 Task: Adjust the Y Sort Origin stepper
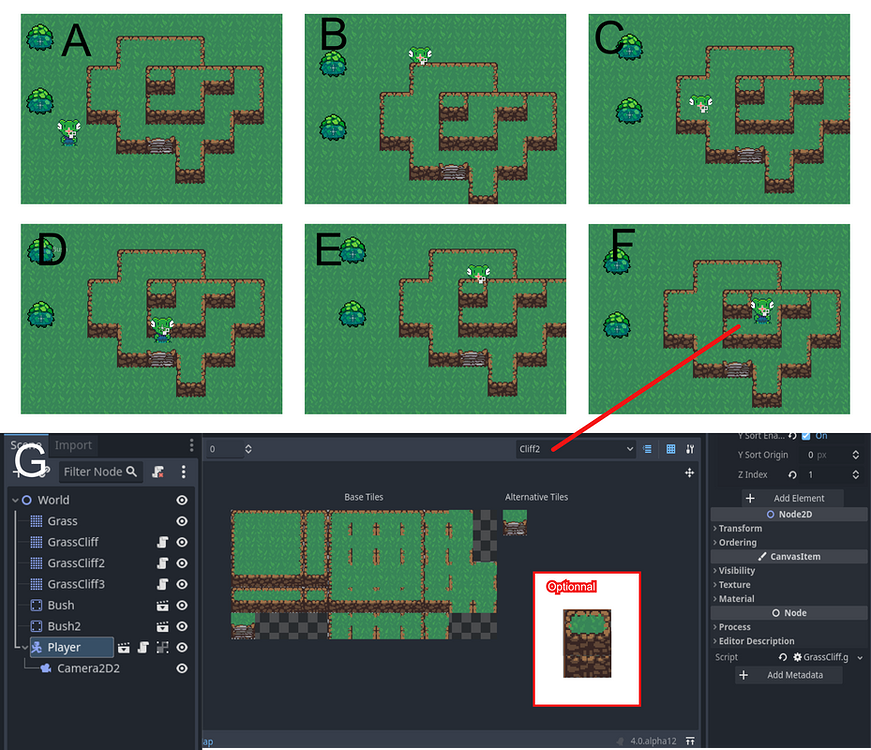coord(855,455)
